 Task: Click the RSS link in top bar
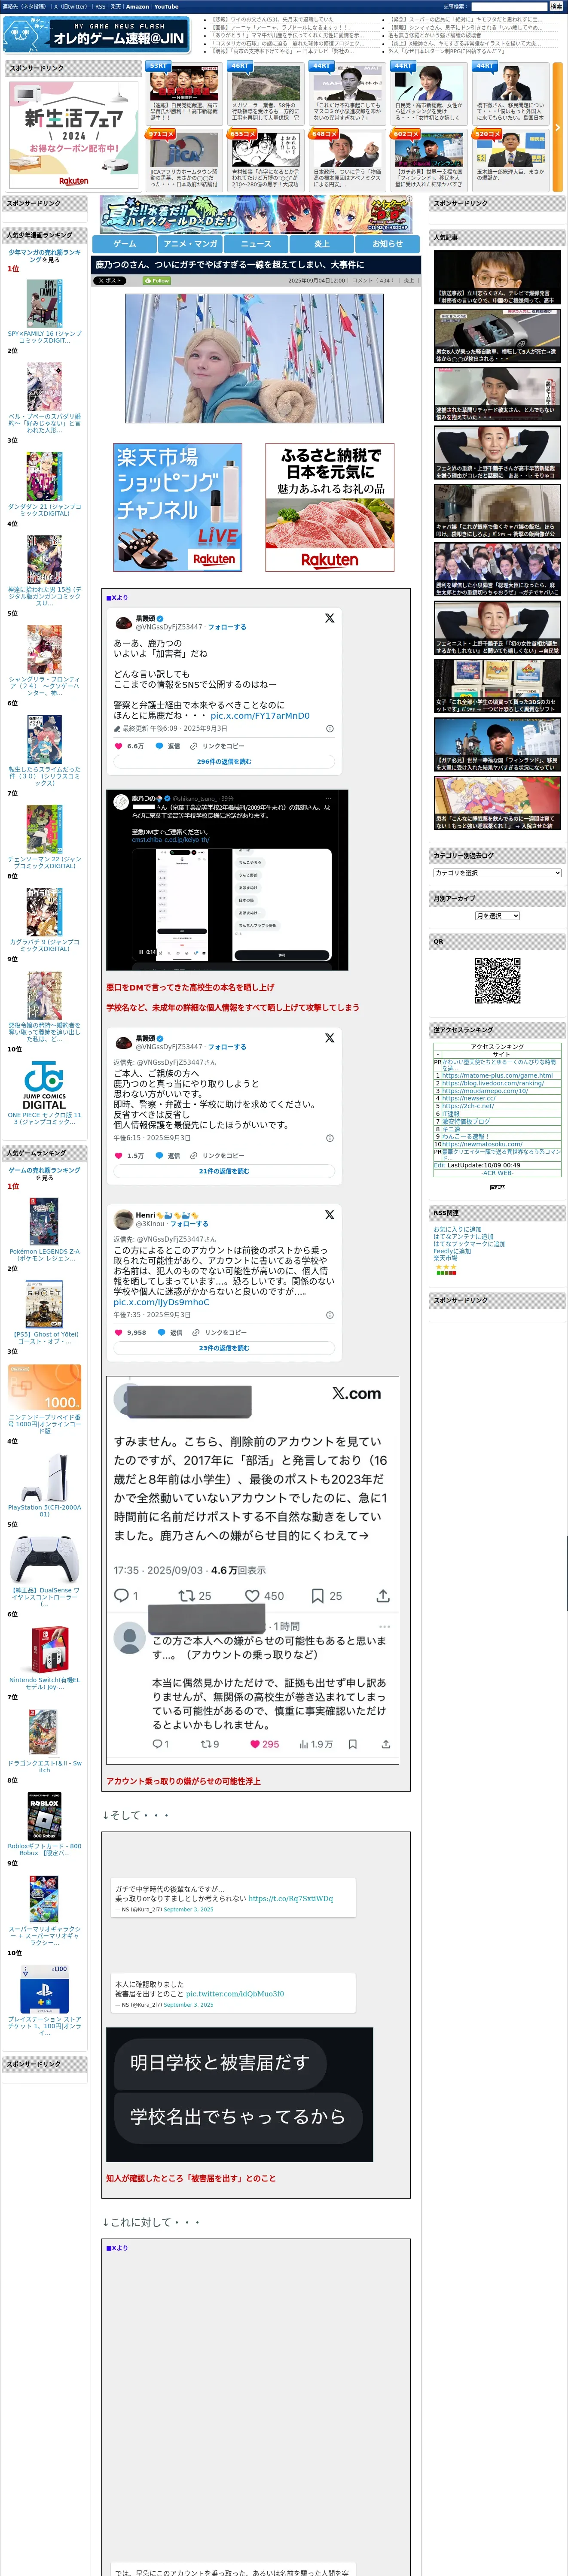point(100,7)
